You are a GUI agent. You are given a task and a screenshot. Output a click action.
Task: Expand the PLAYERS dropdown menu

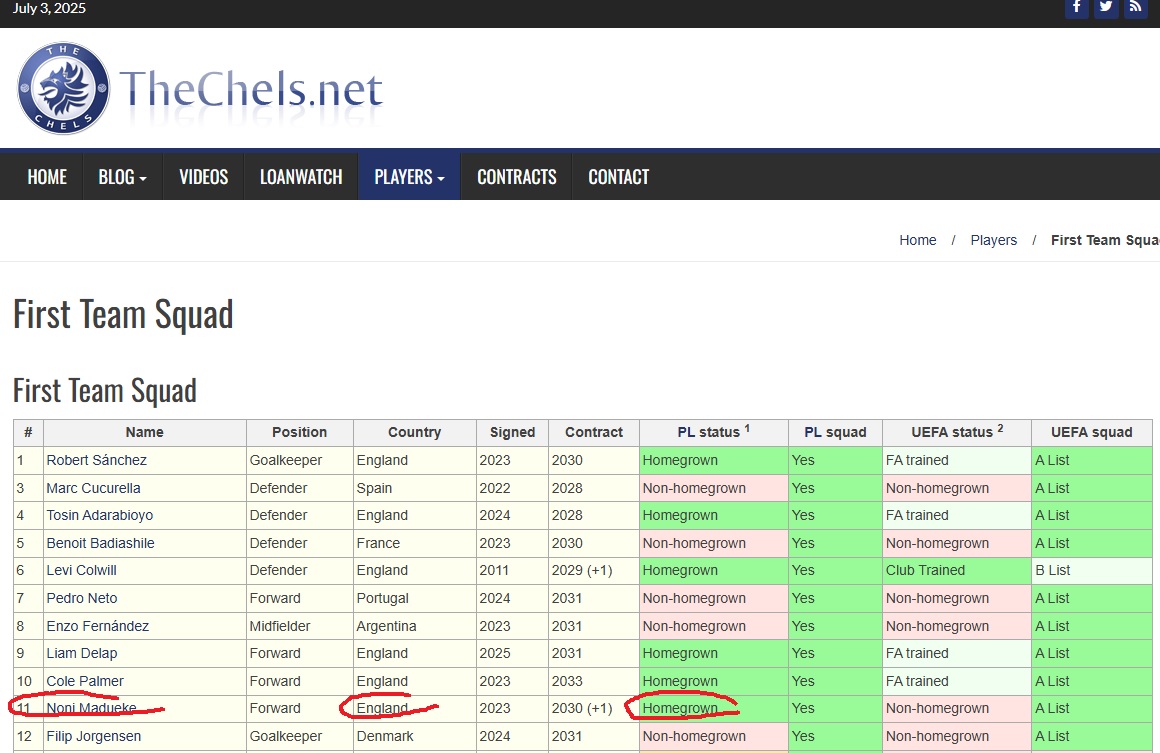[x=409, y=177]
